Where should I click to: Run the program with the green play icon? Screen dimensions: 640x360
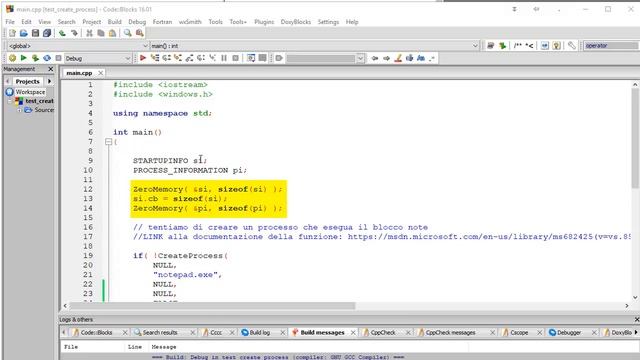coord(24,58)
